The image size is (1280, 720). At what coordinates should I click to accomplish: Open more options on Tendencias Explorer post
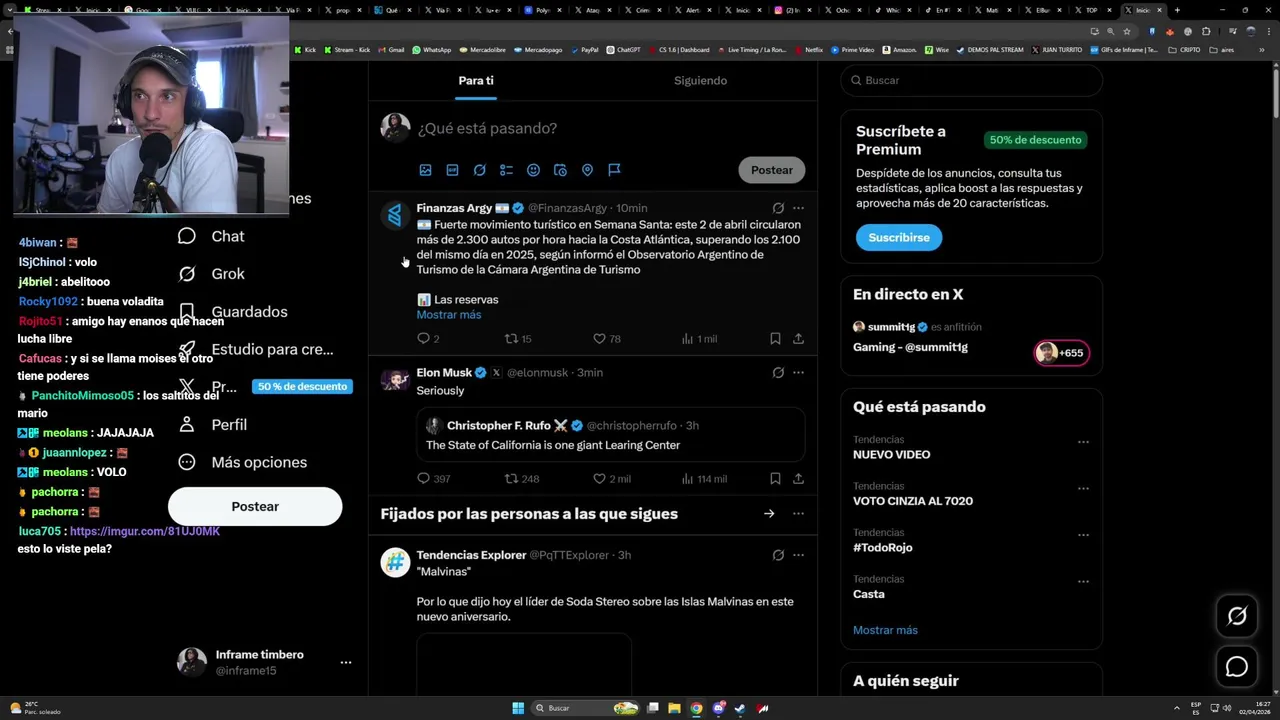click(798, 555)
